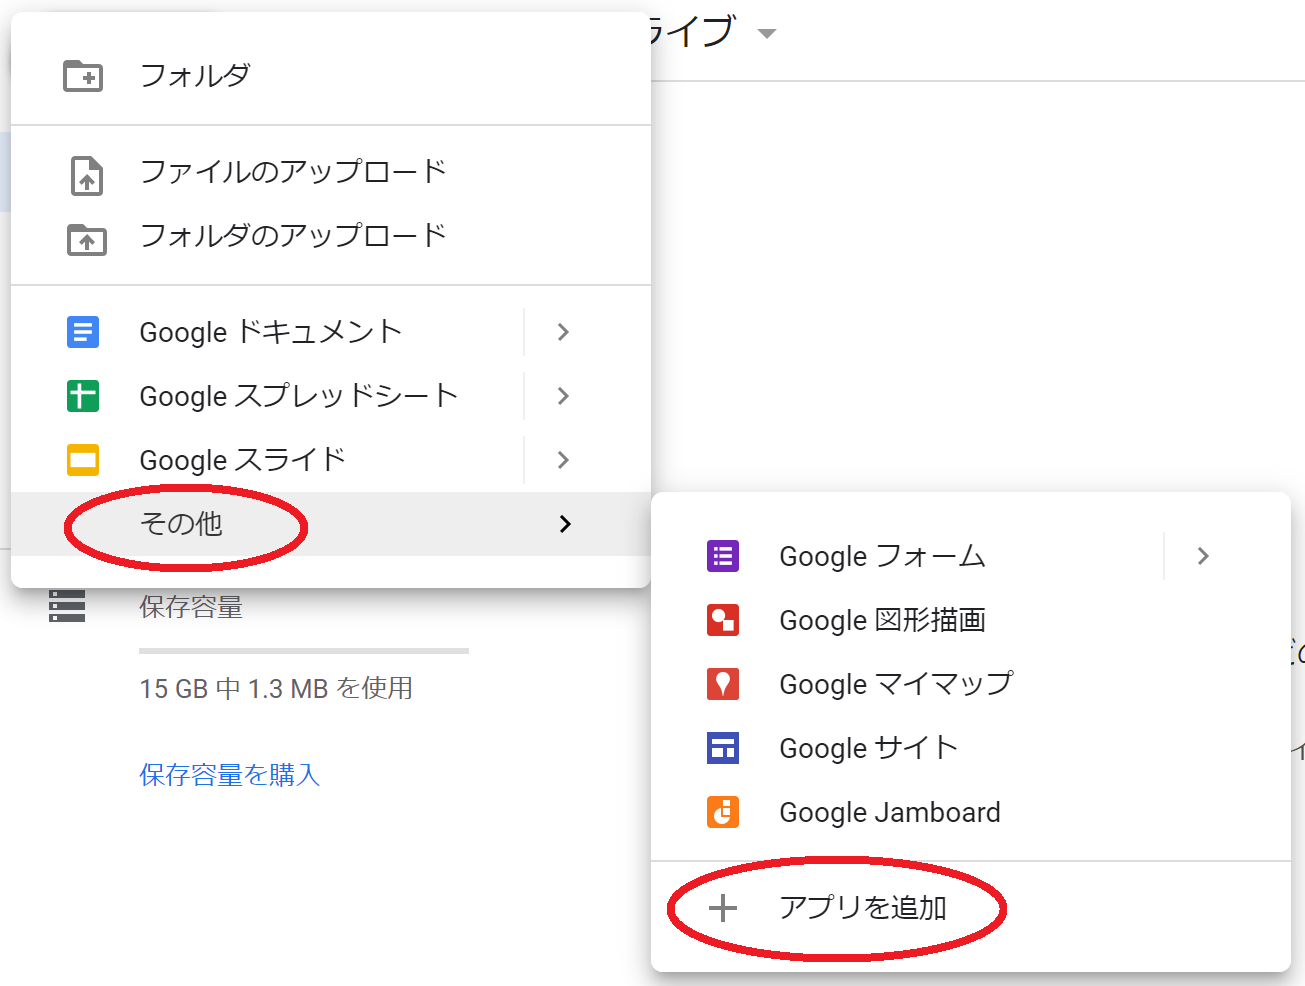1305x986 pixels.
Task: Select Google サイト in submenu
Action: [x=971, y=748]
